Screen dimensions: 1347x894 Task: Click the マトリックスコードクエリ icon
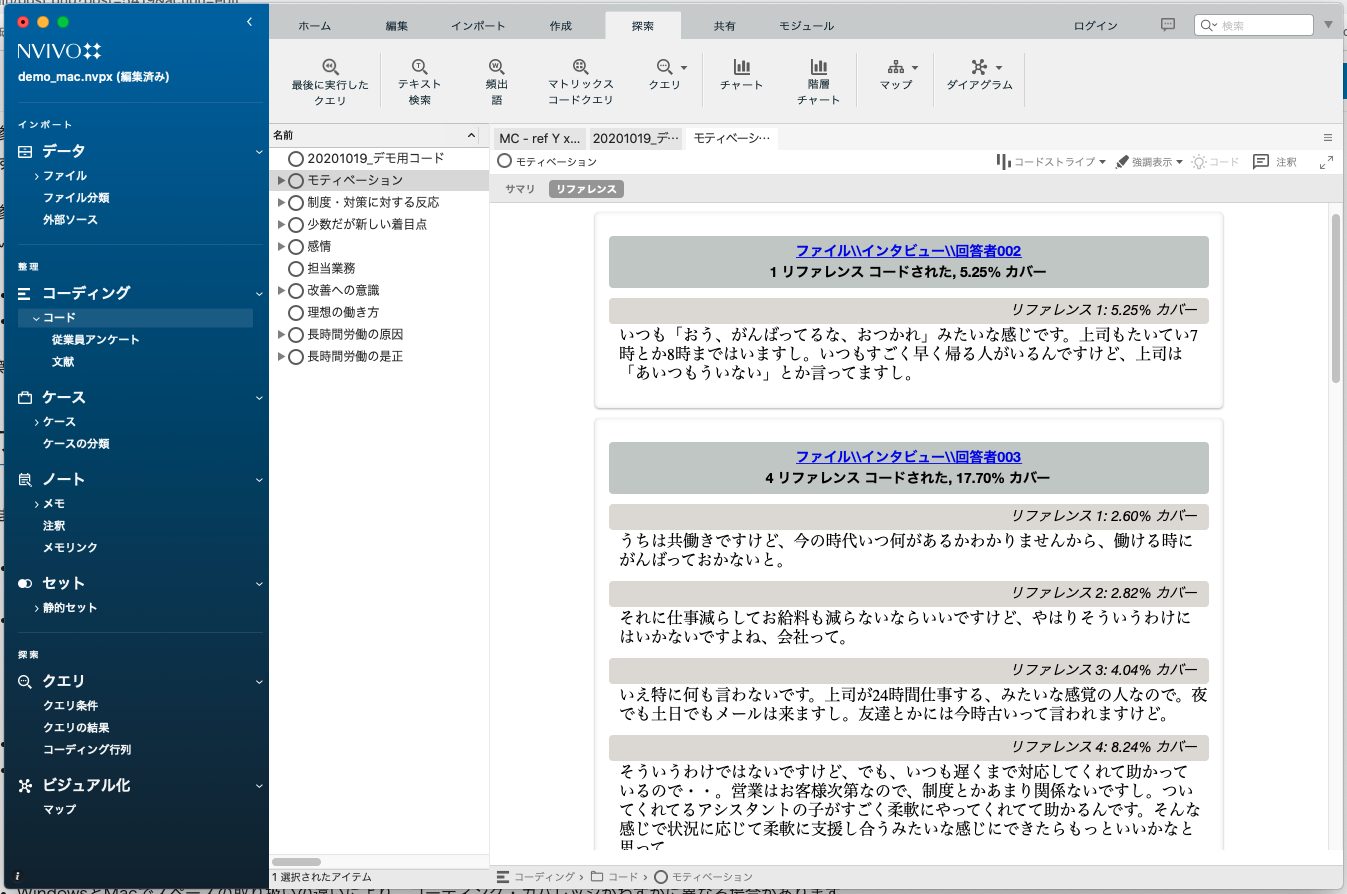coord(580,68)
